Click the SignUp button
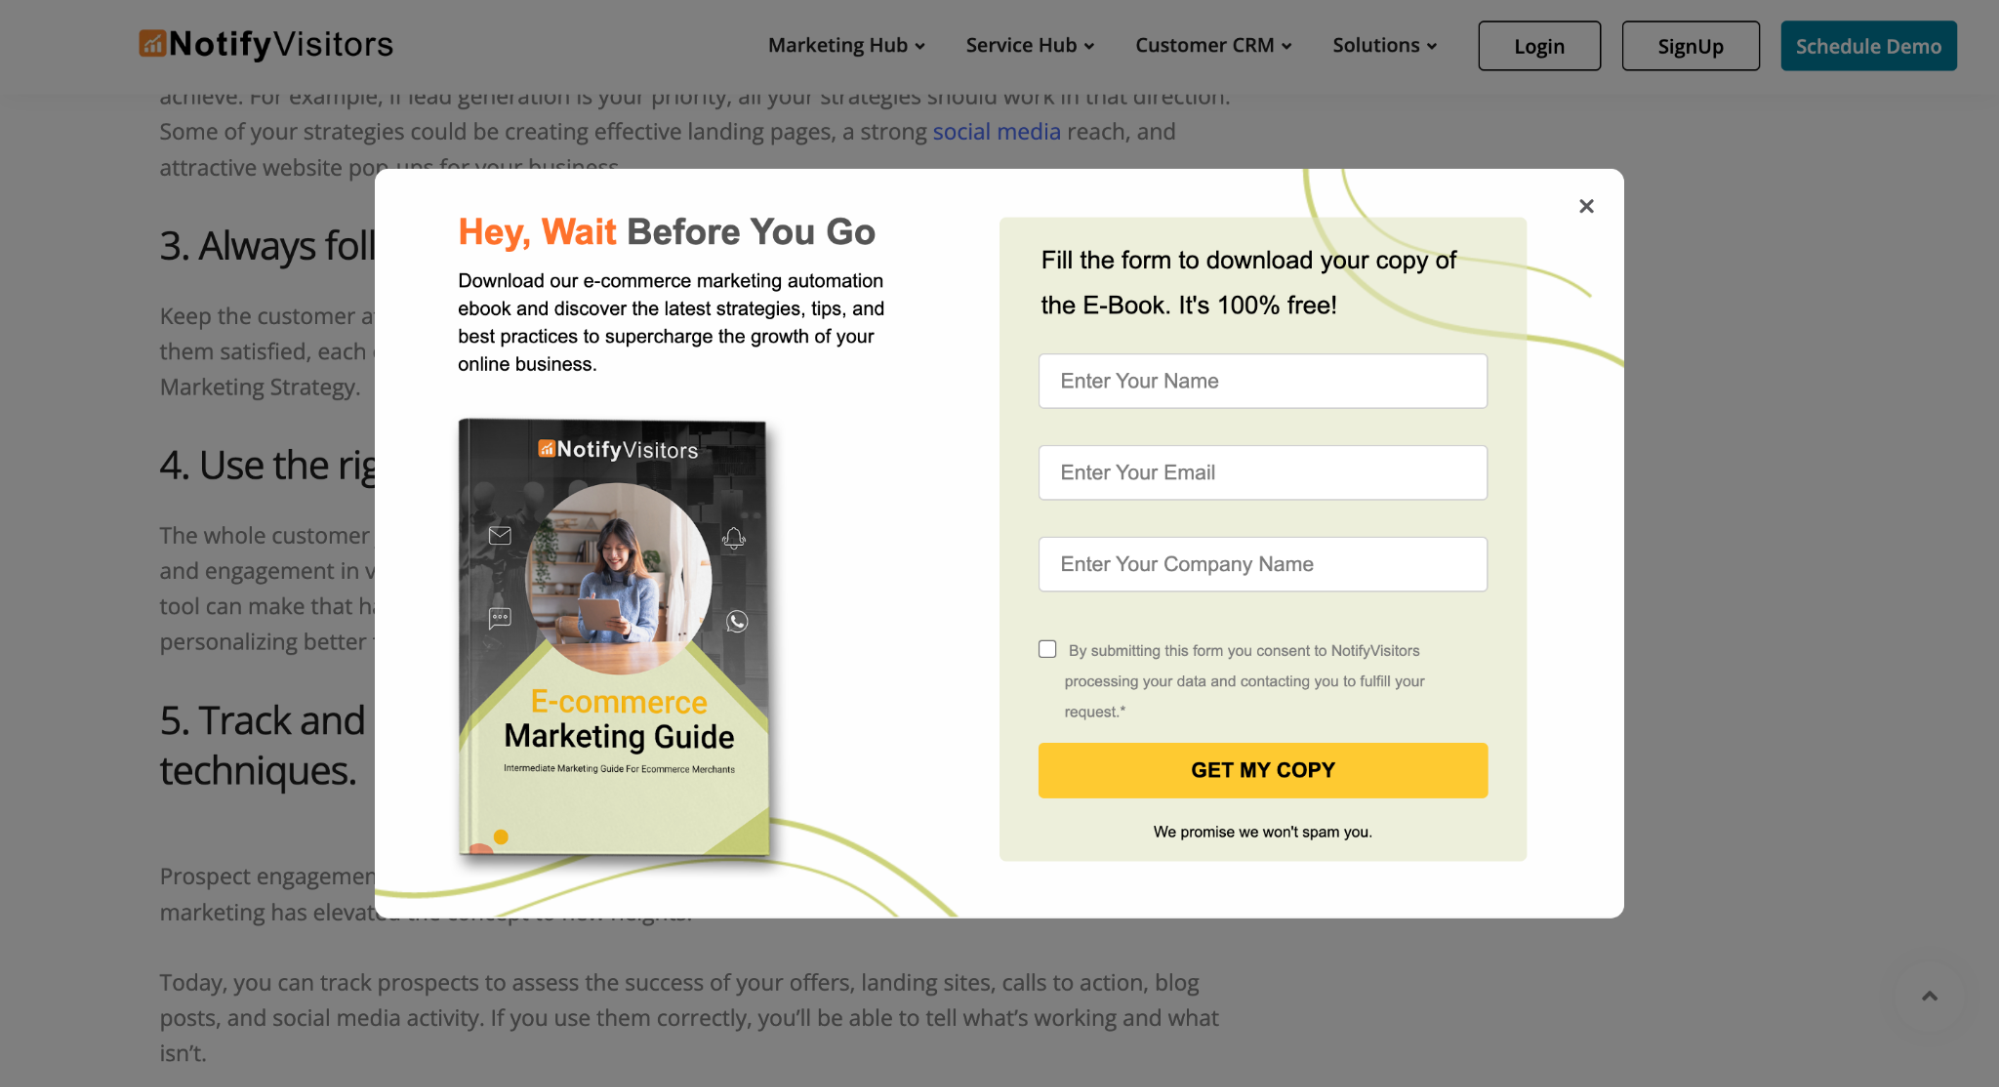 pyautogui.click(x=1690, y=46)
